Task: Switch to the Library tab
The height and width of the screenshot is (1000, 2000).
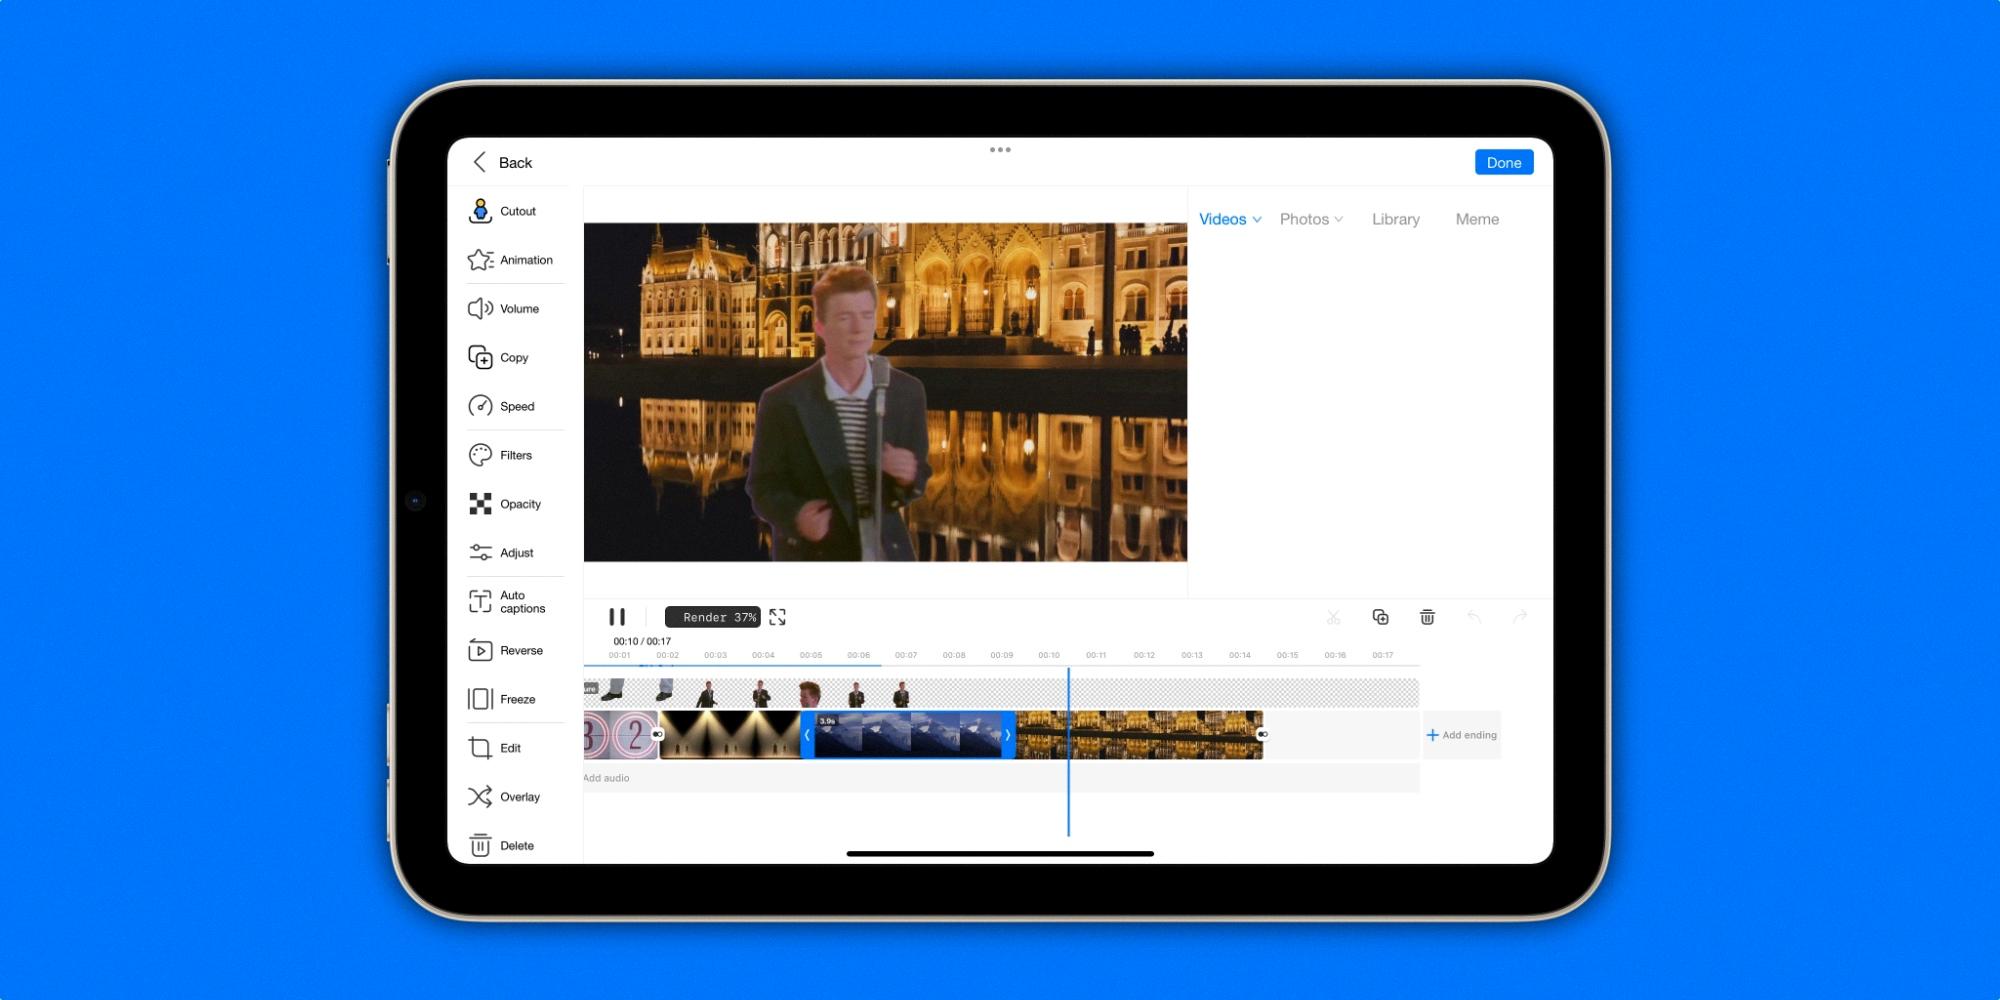Action: 1396,219
